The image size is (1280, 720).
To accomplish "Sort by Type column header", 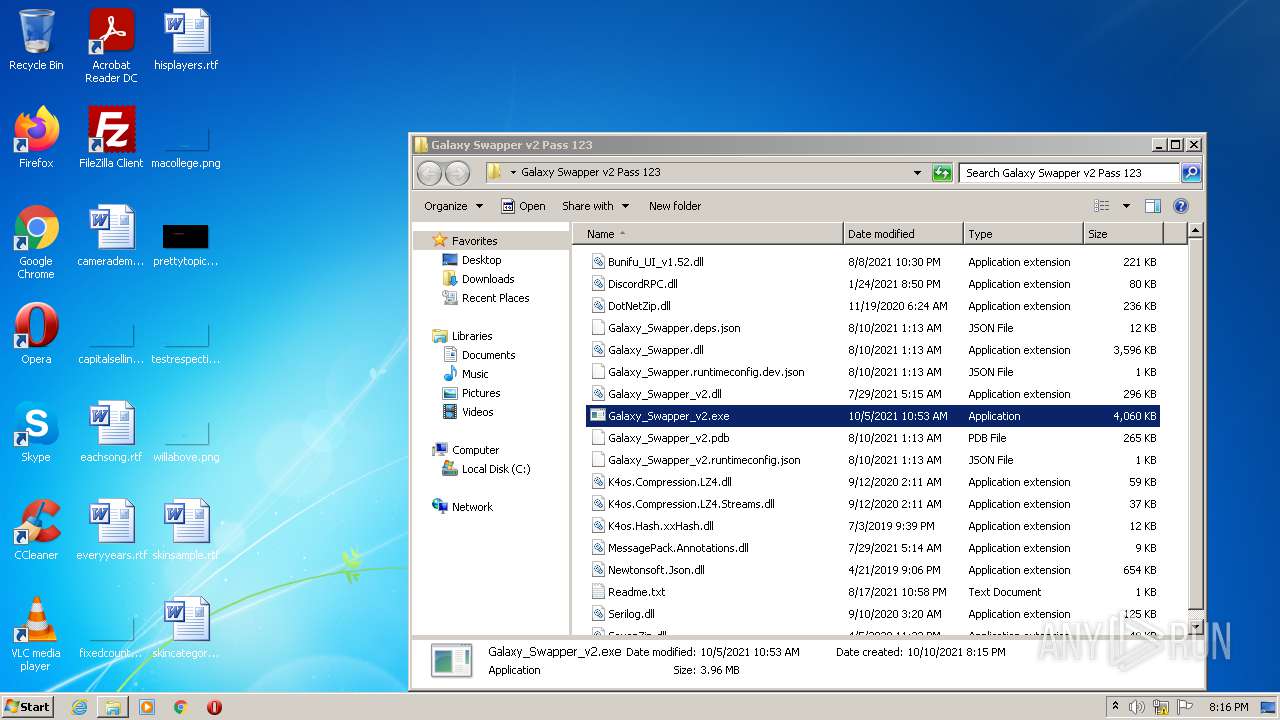I will [x=1024, y=234].
